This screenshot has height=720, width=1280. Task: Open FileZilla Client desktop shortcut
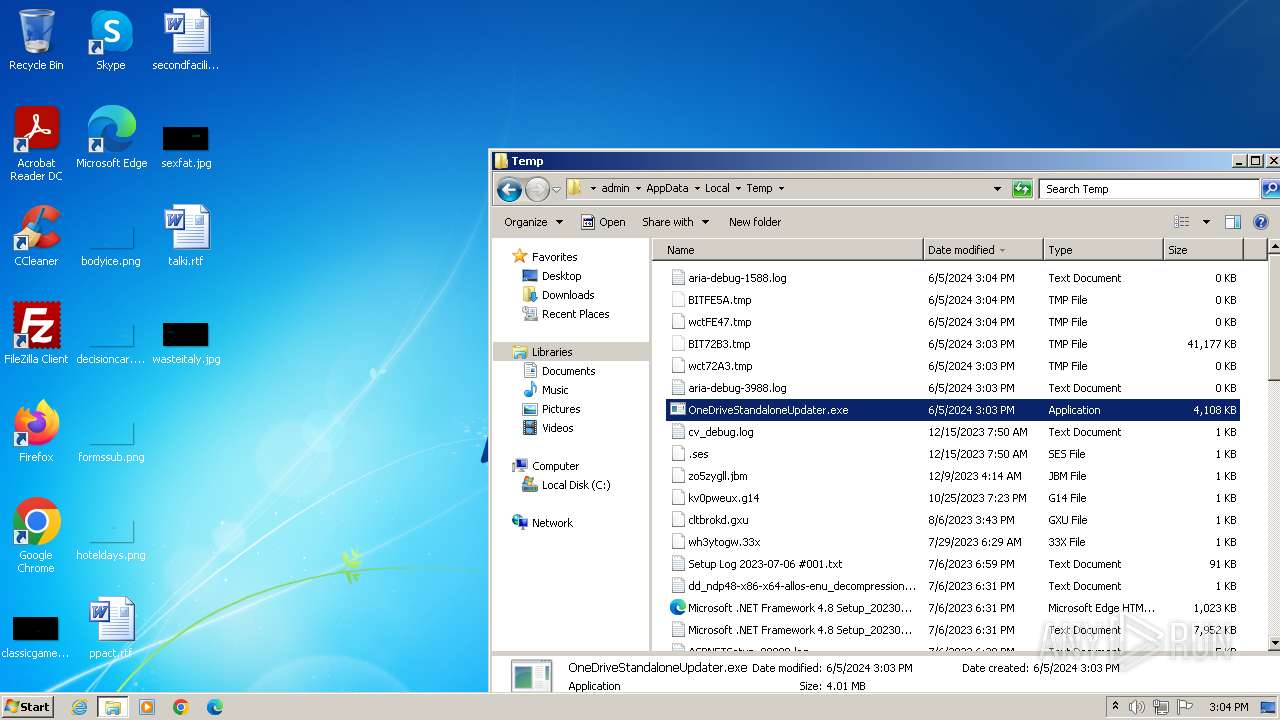36,334
